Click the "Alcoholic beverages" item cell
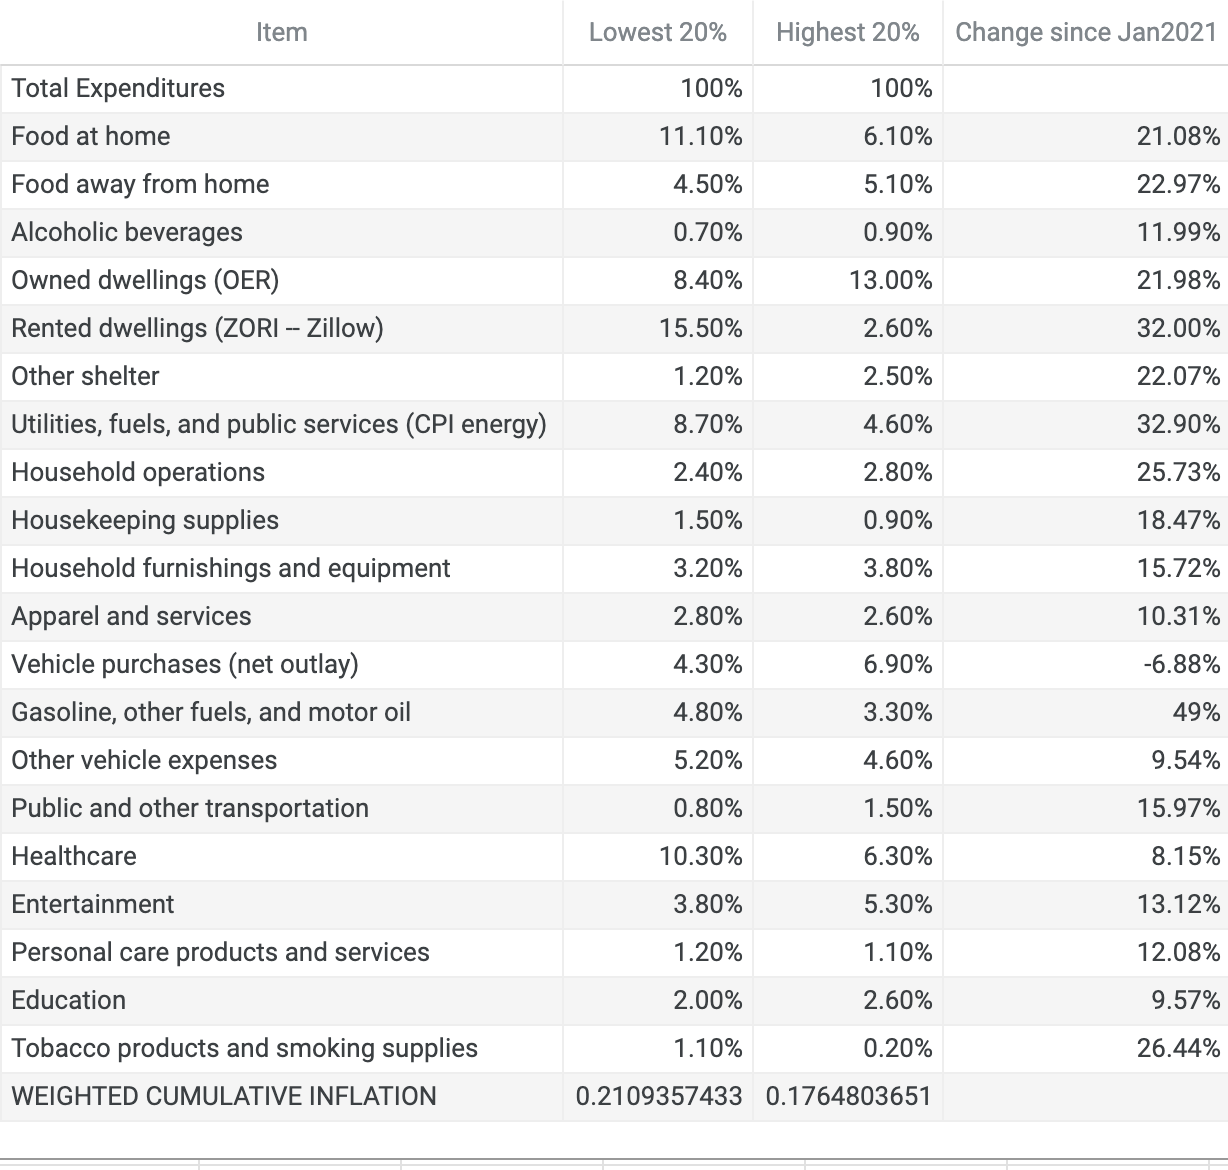 point(127,233)
